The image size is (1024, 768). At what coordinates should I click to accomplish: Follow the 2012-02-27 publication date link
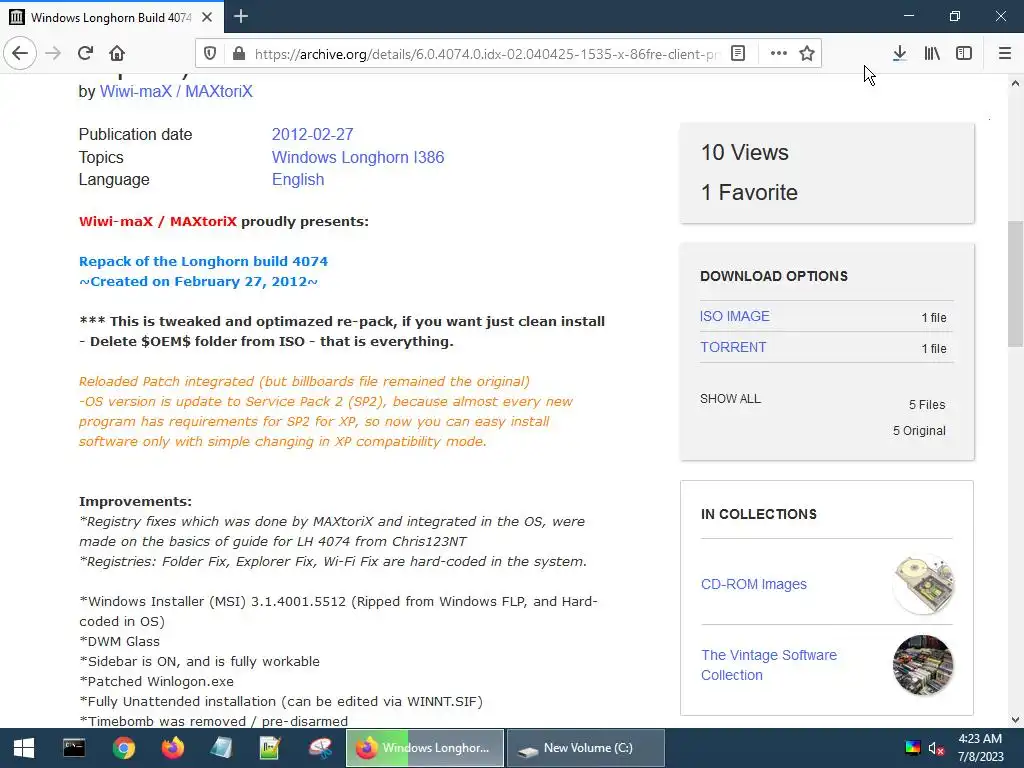tap(312, 135)
